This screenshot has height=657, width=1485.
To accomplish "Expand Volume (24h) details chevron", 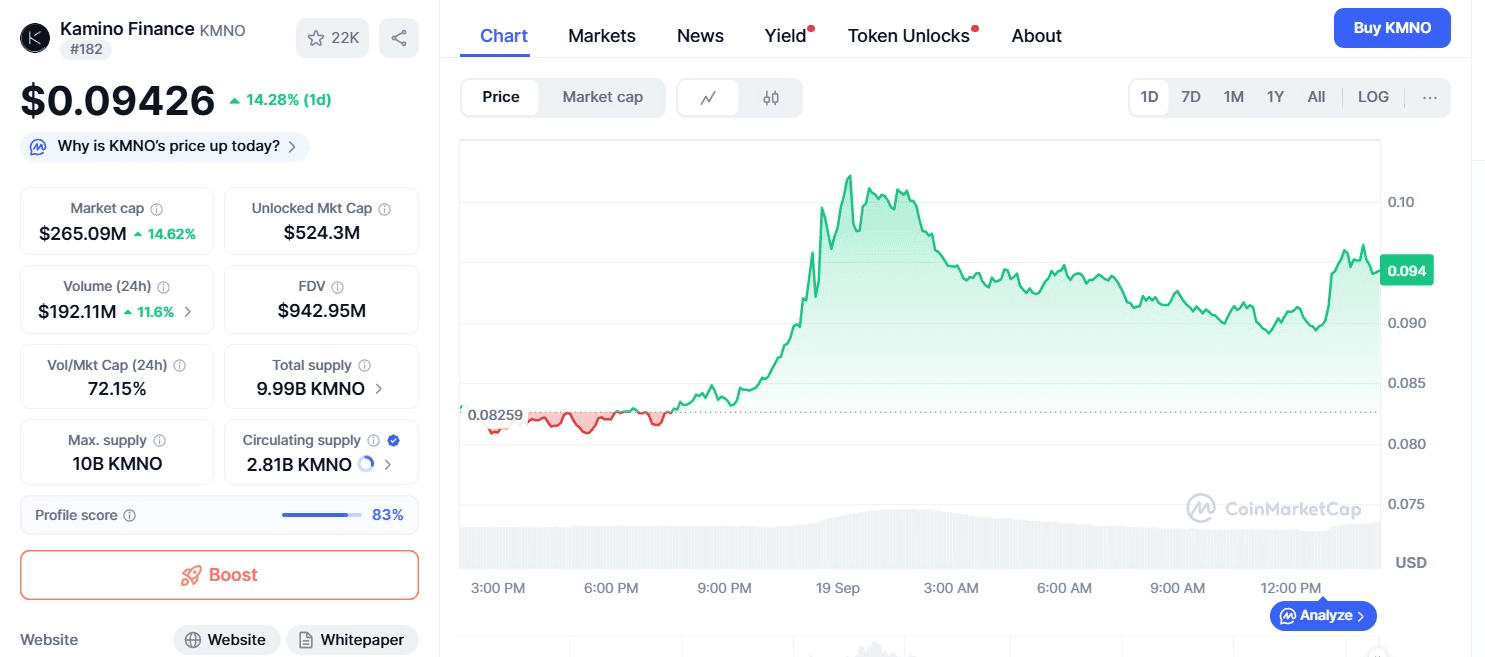I will click(188, 312).
